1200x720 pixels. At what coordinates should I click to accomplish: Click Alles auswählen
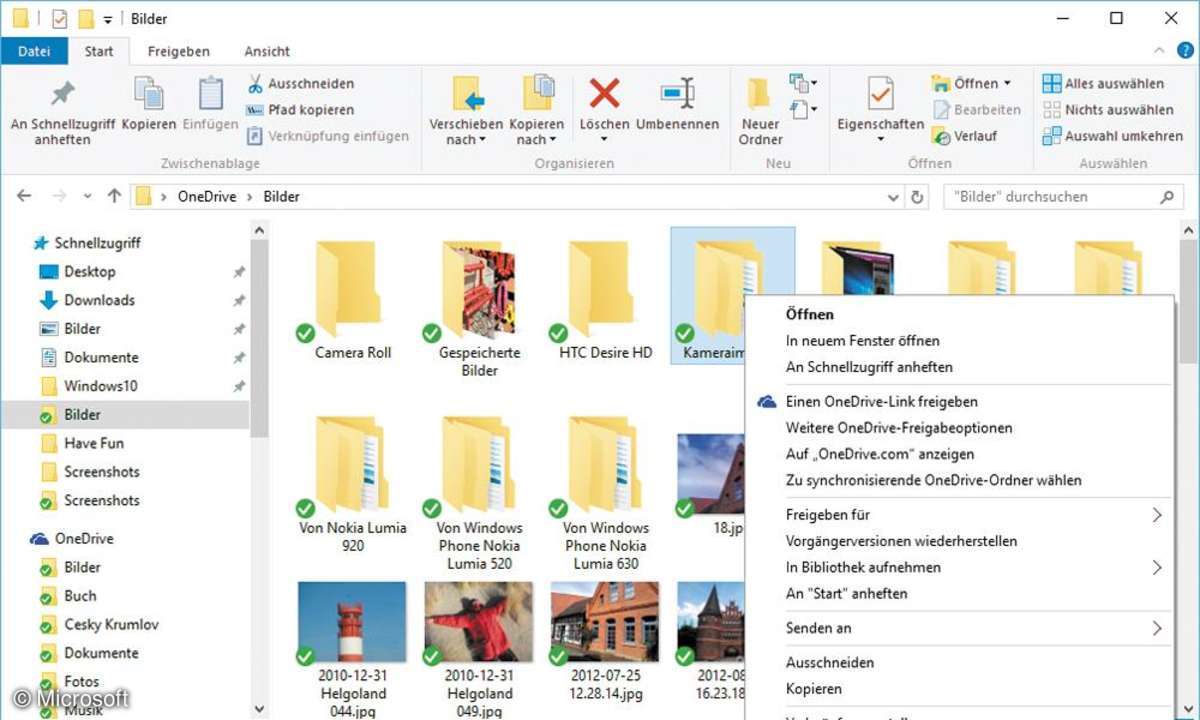[x=1103, y=84]
